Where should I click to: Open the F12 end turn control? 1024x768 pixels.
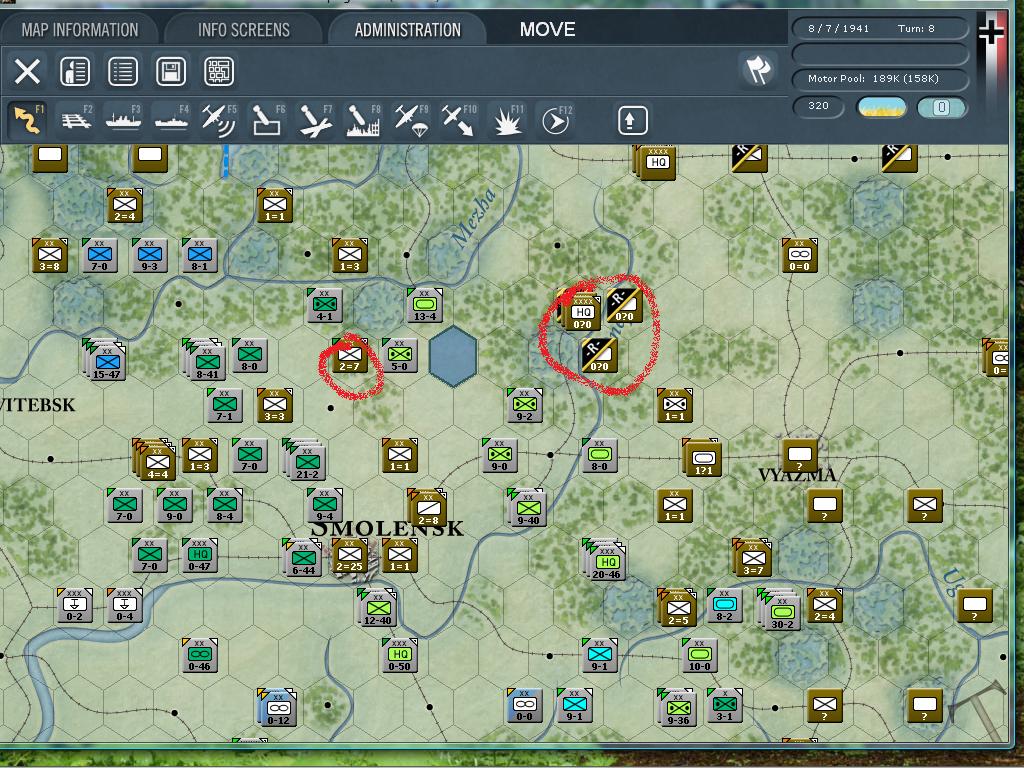[556, 119]
